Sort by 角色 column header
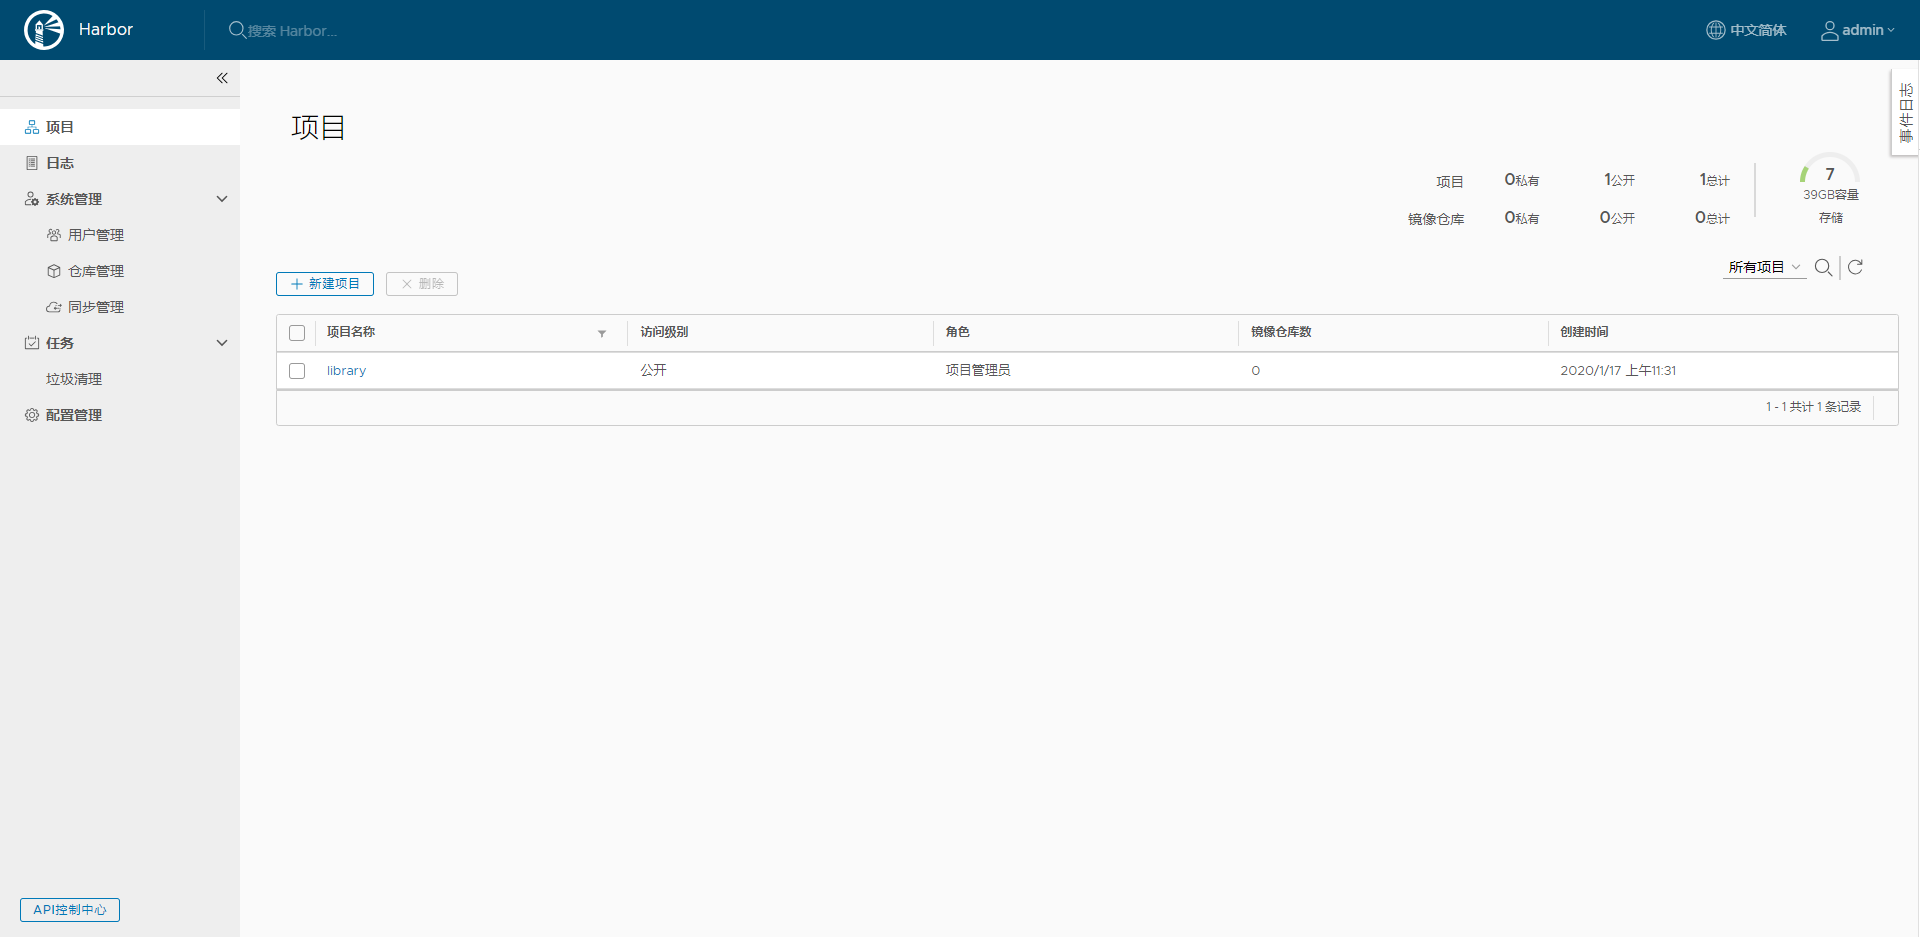This screenshot has height=937, width=1920. click(x=958, y=332)
